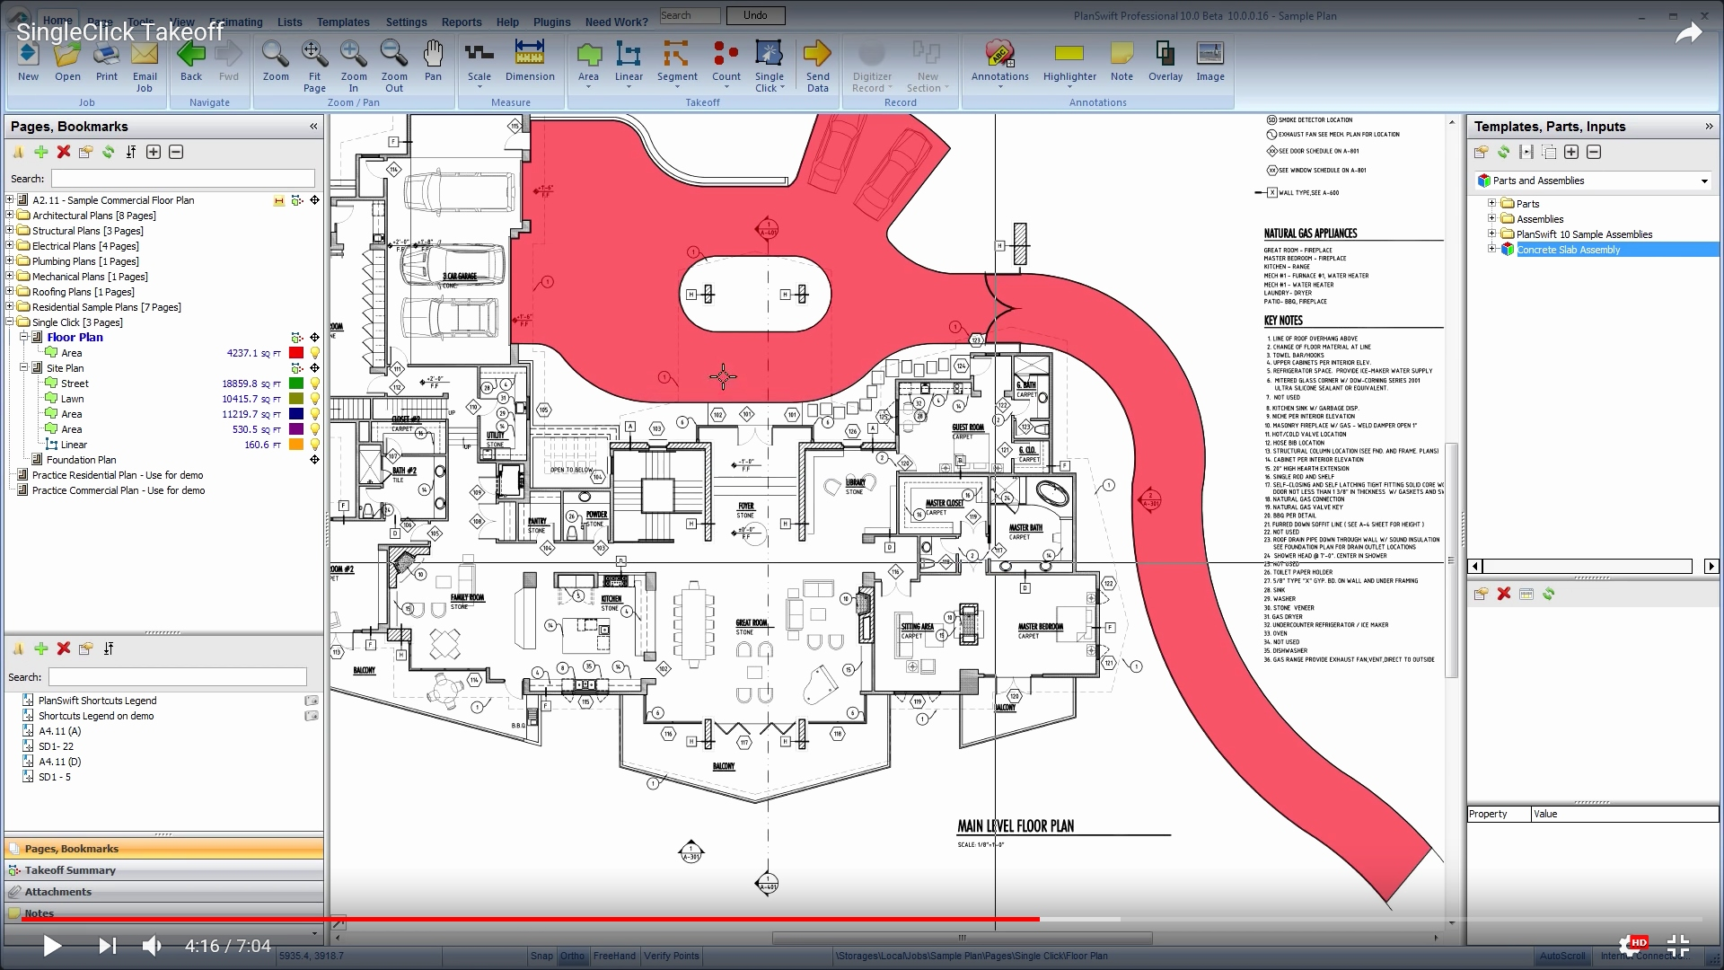Click the red color swatch for Area
Image resolution: width=1724 pixels, height=970 pixels.
(295, 352)
